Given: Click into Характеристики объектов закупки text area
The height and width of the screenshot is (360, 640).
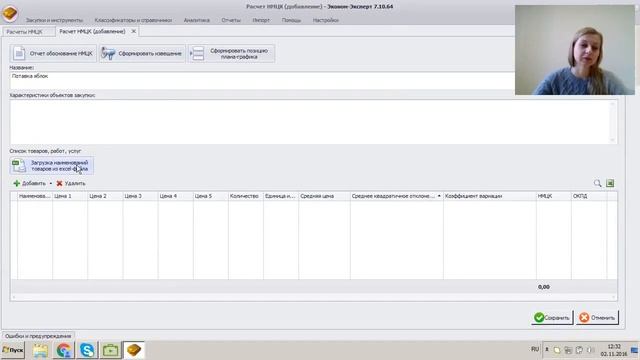Looking at the screenshot, I should tap(313, 122).
